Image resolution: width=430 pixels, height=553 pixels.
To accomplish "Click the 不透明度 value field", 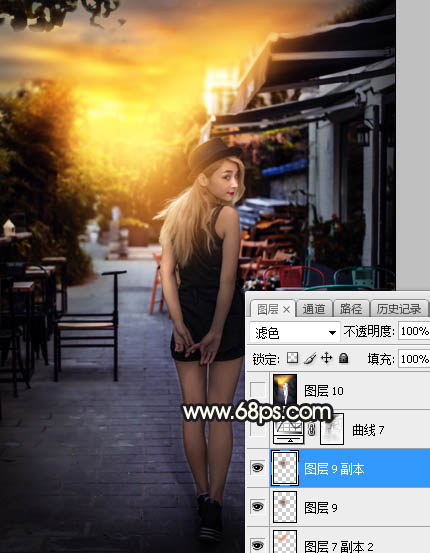I will point(414,331).
